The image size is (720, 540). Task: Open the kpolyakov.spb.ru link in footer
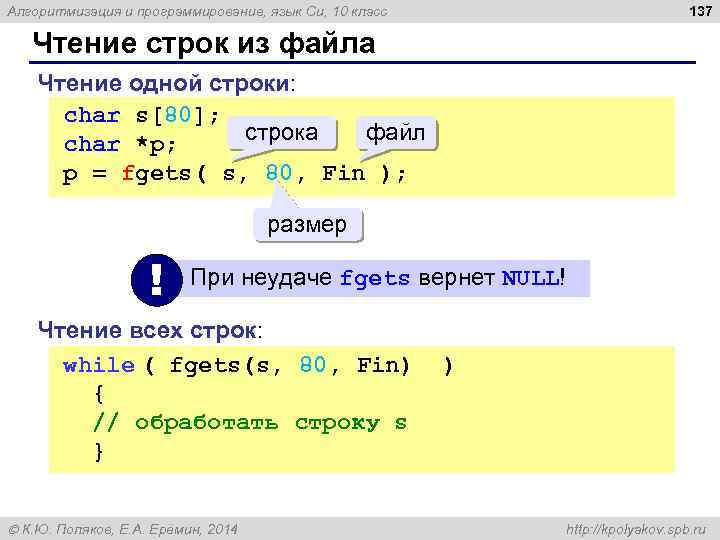(636, 529)
